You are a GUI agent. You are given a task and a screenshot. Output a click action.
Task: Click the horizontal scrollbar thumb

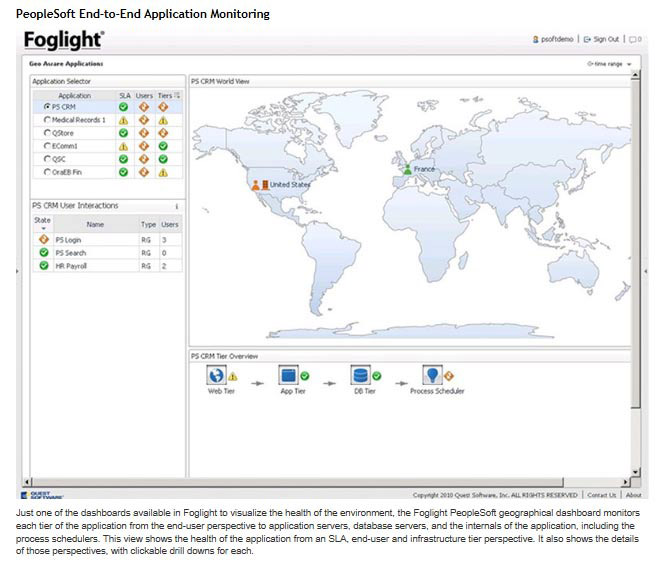pyautogui.click(x=298, y=482)
